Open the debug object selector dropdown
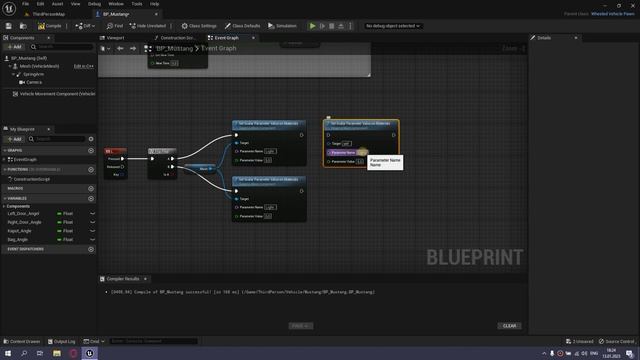This screenshot has height=360, width=640. (x=392, y=26)
